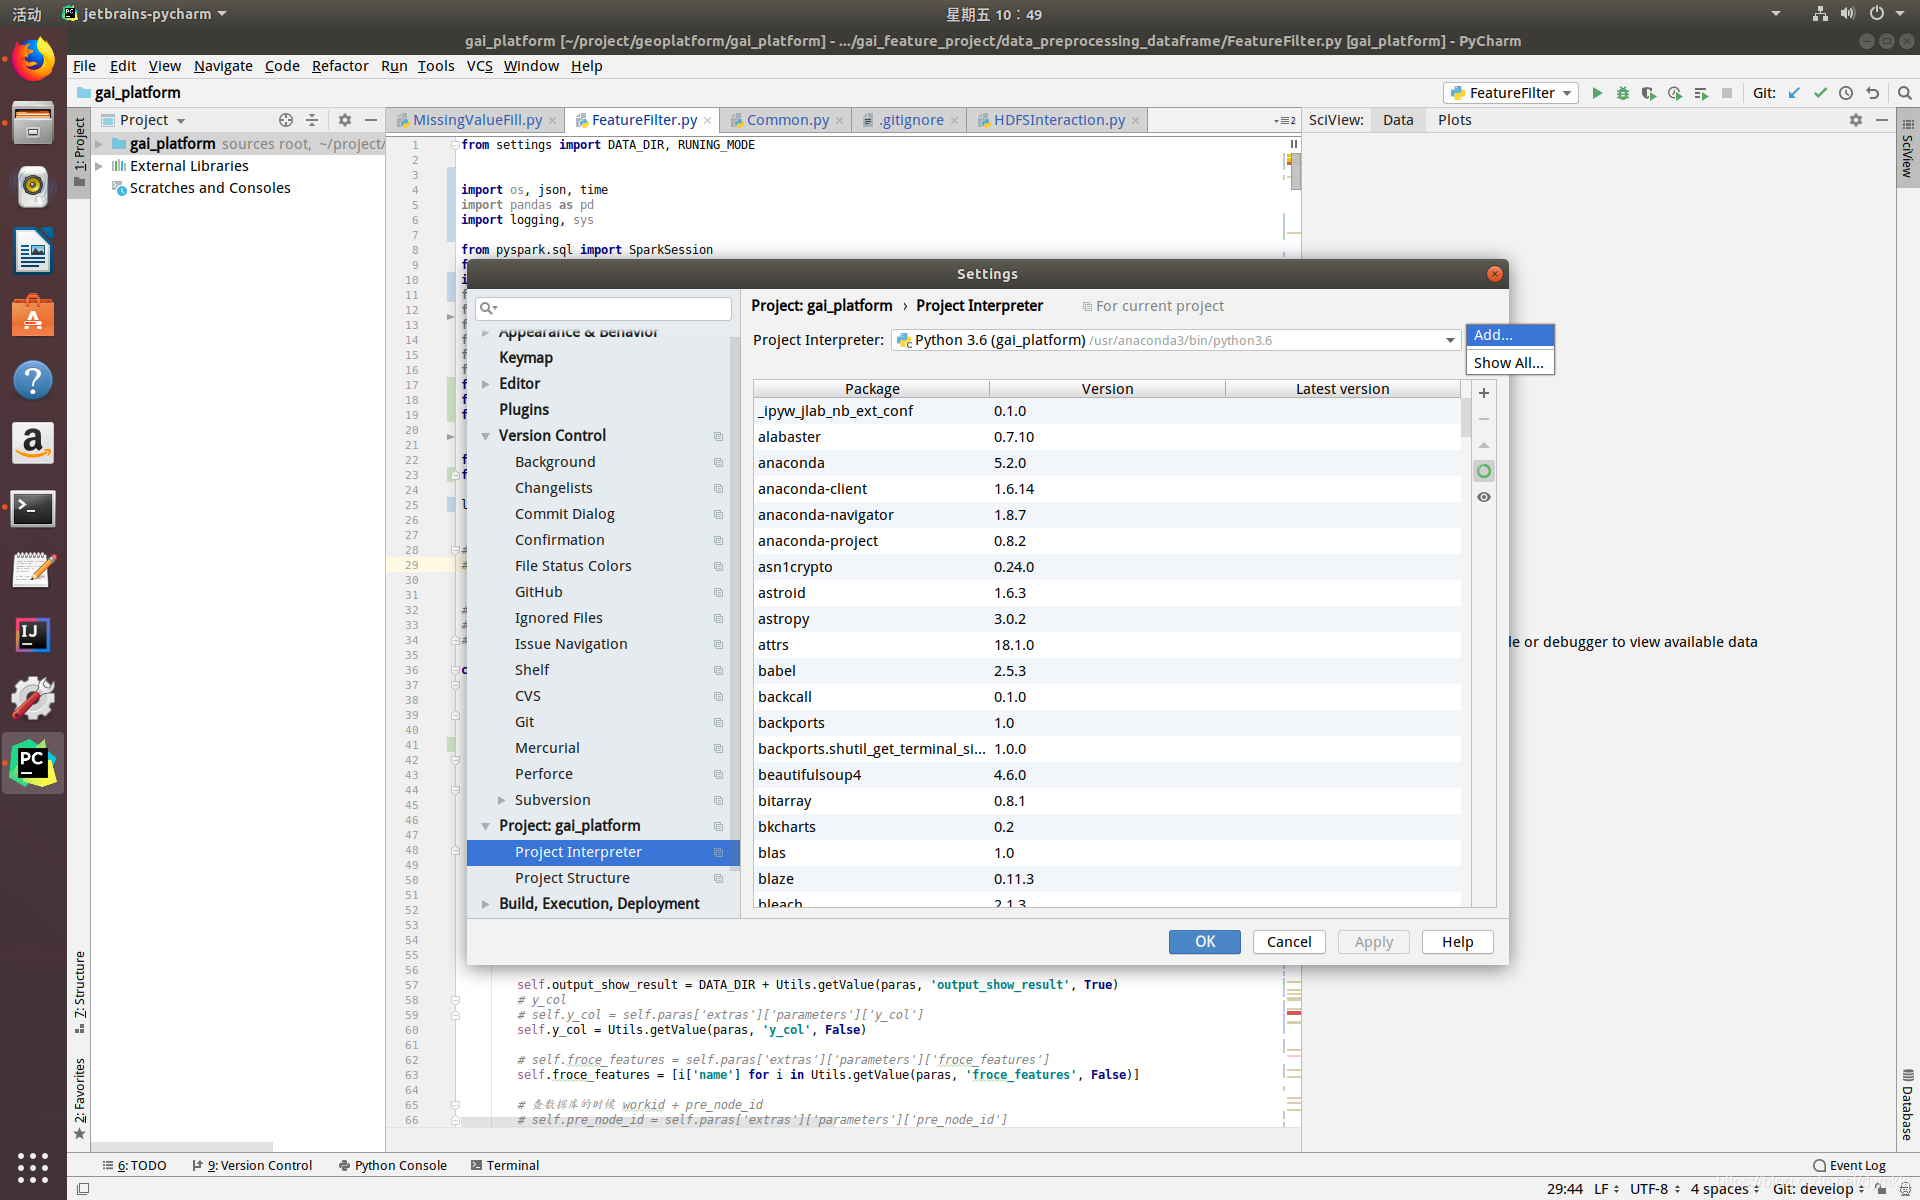1920x1200 pixels.
Task: Choose Show All... in the interpreter popup
Action: pyautogui.click(x=1510, y=362)
